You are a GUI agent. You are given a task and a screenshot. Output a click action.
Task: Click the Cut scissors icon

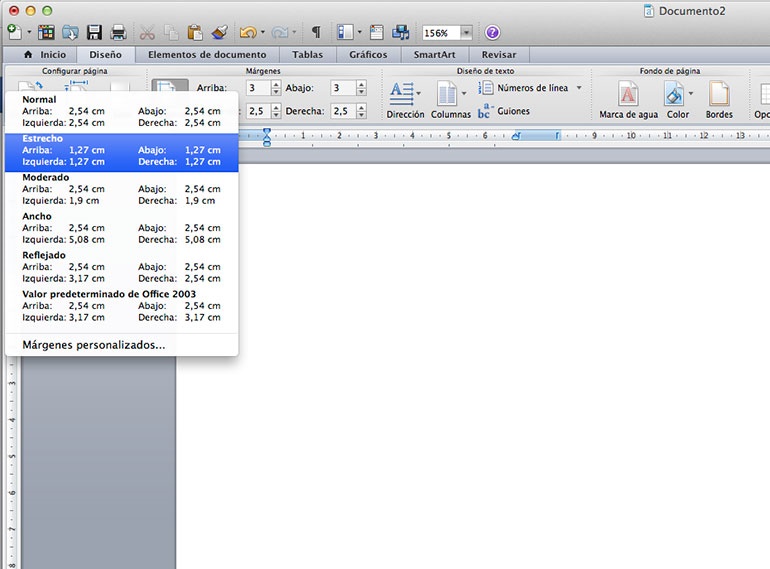coord(147,32)
